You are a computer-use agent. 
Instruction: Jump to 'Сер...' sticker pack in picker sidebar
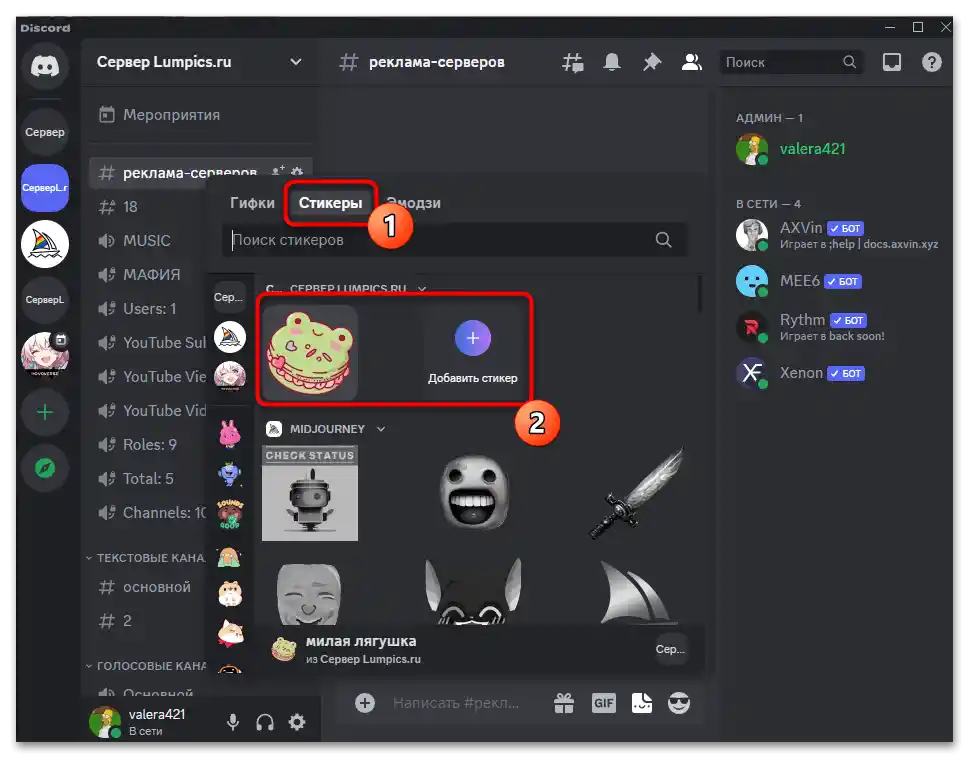pyautogui.click(x=229, y=298)
